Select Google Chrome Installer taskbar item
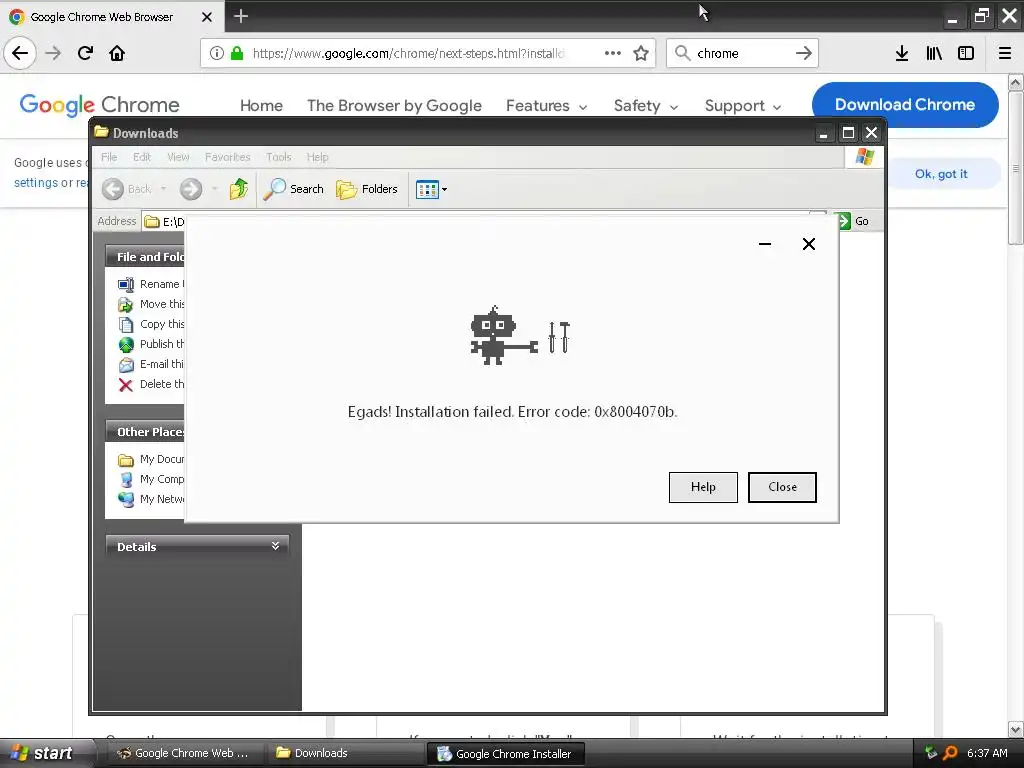 (505, 754)
